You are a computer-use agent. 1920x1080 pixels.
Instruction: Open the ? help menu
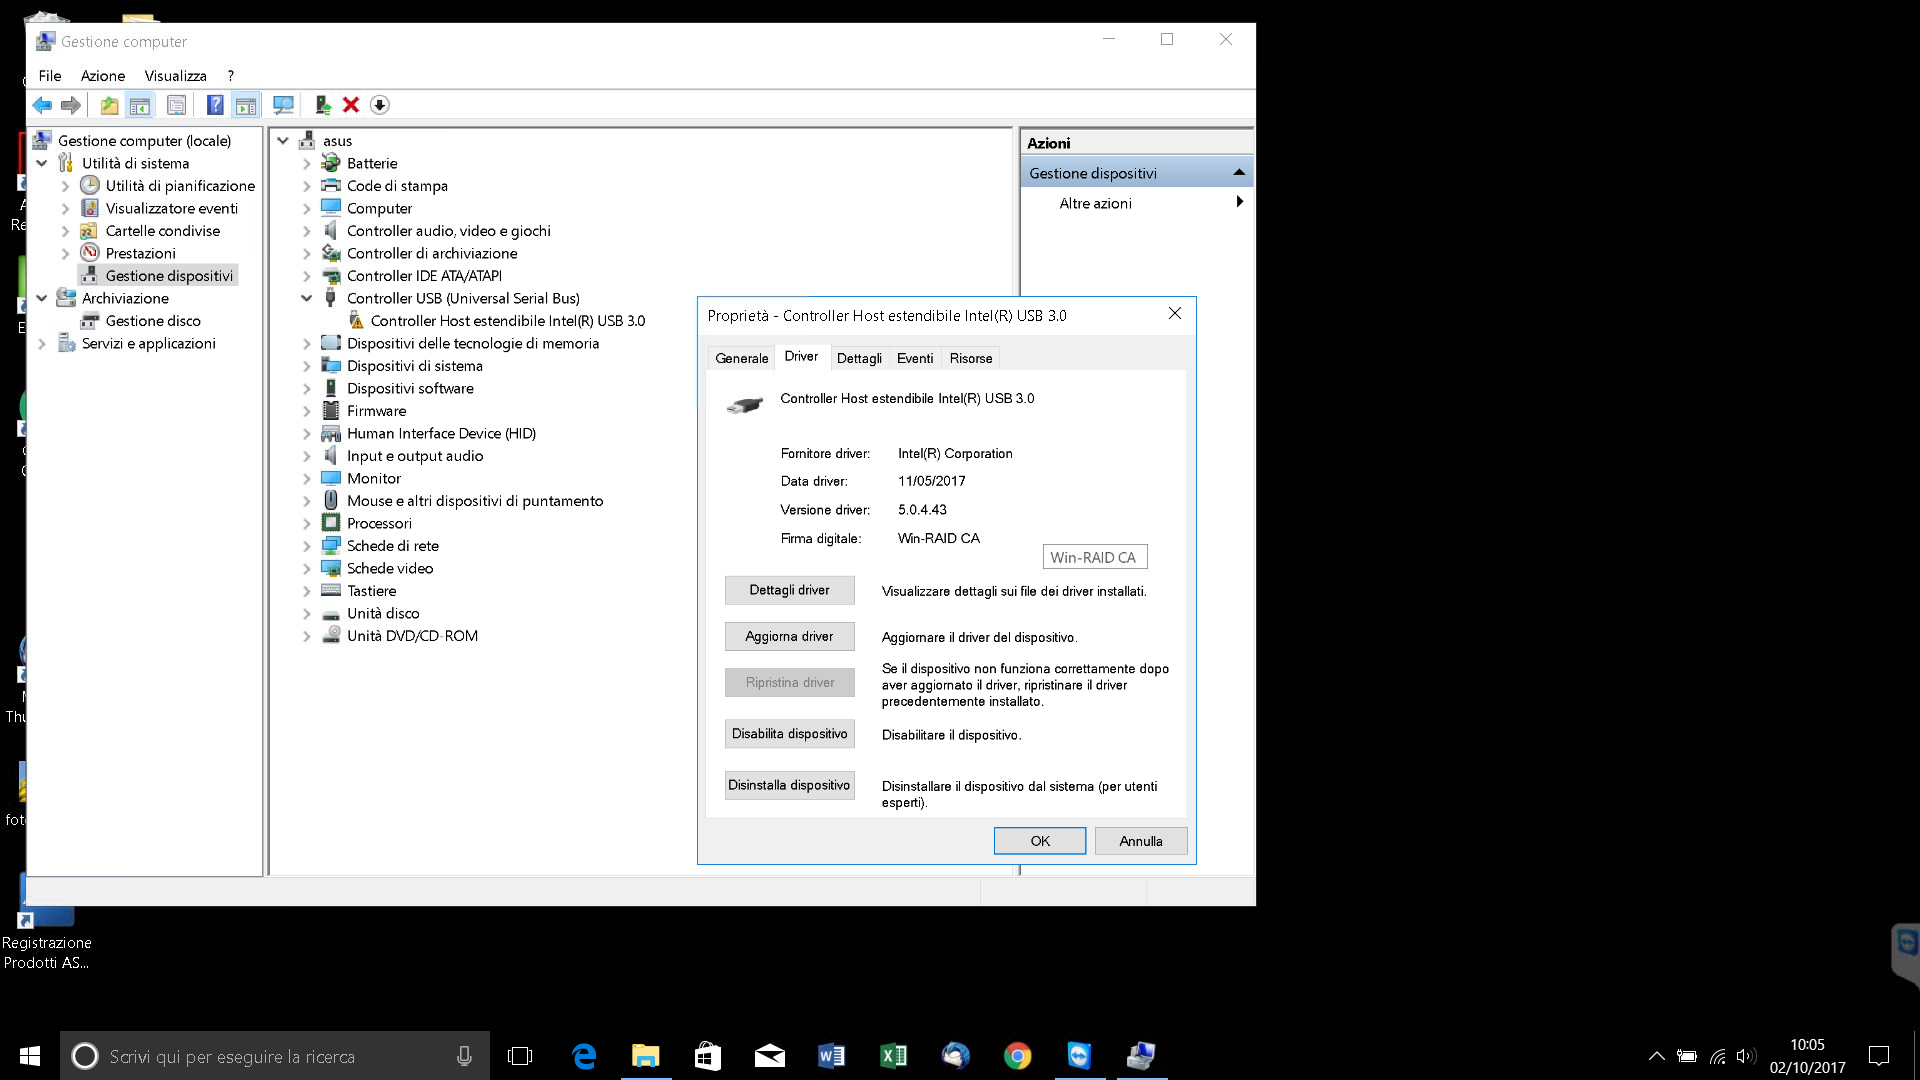pos(230,76)
